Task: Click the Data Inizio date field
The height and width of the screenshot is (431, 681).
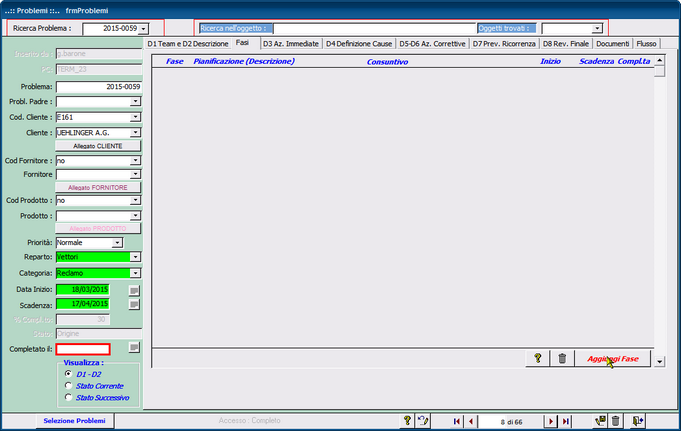Action: 83,289
